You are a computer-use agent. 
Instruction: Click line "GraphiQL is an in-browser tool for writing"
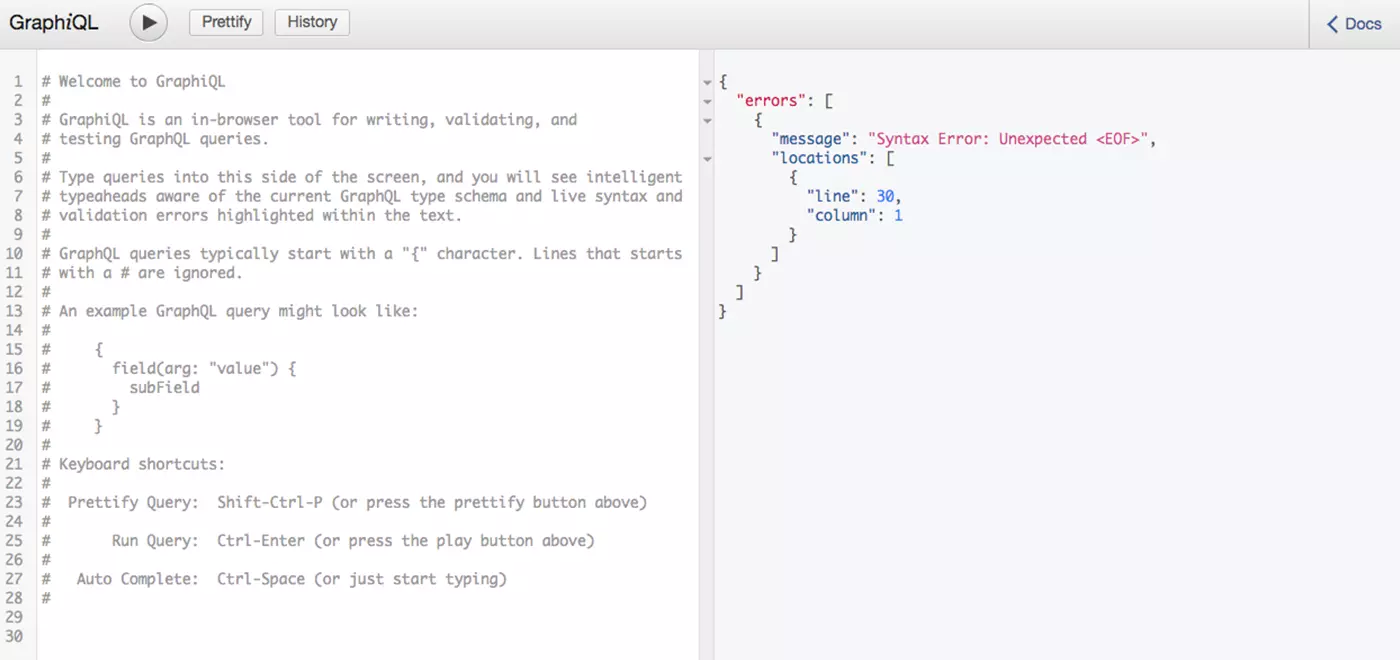pyautogui.click(x=309, y=120)
